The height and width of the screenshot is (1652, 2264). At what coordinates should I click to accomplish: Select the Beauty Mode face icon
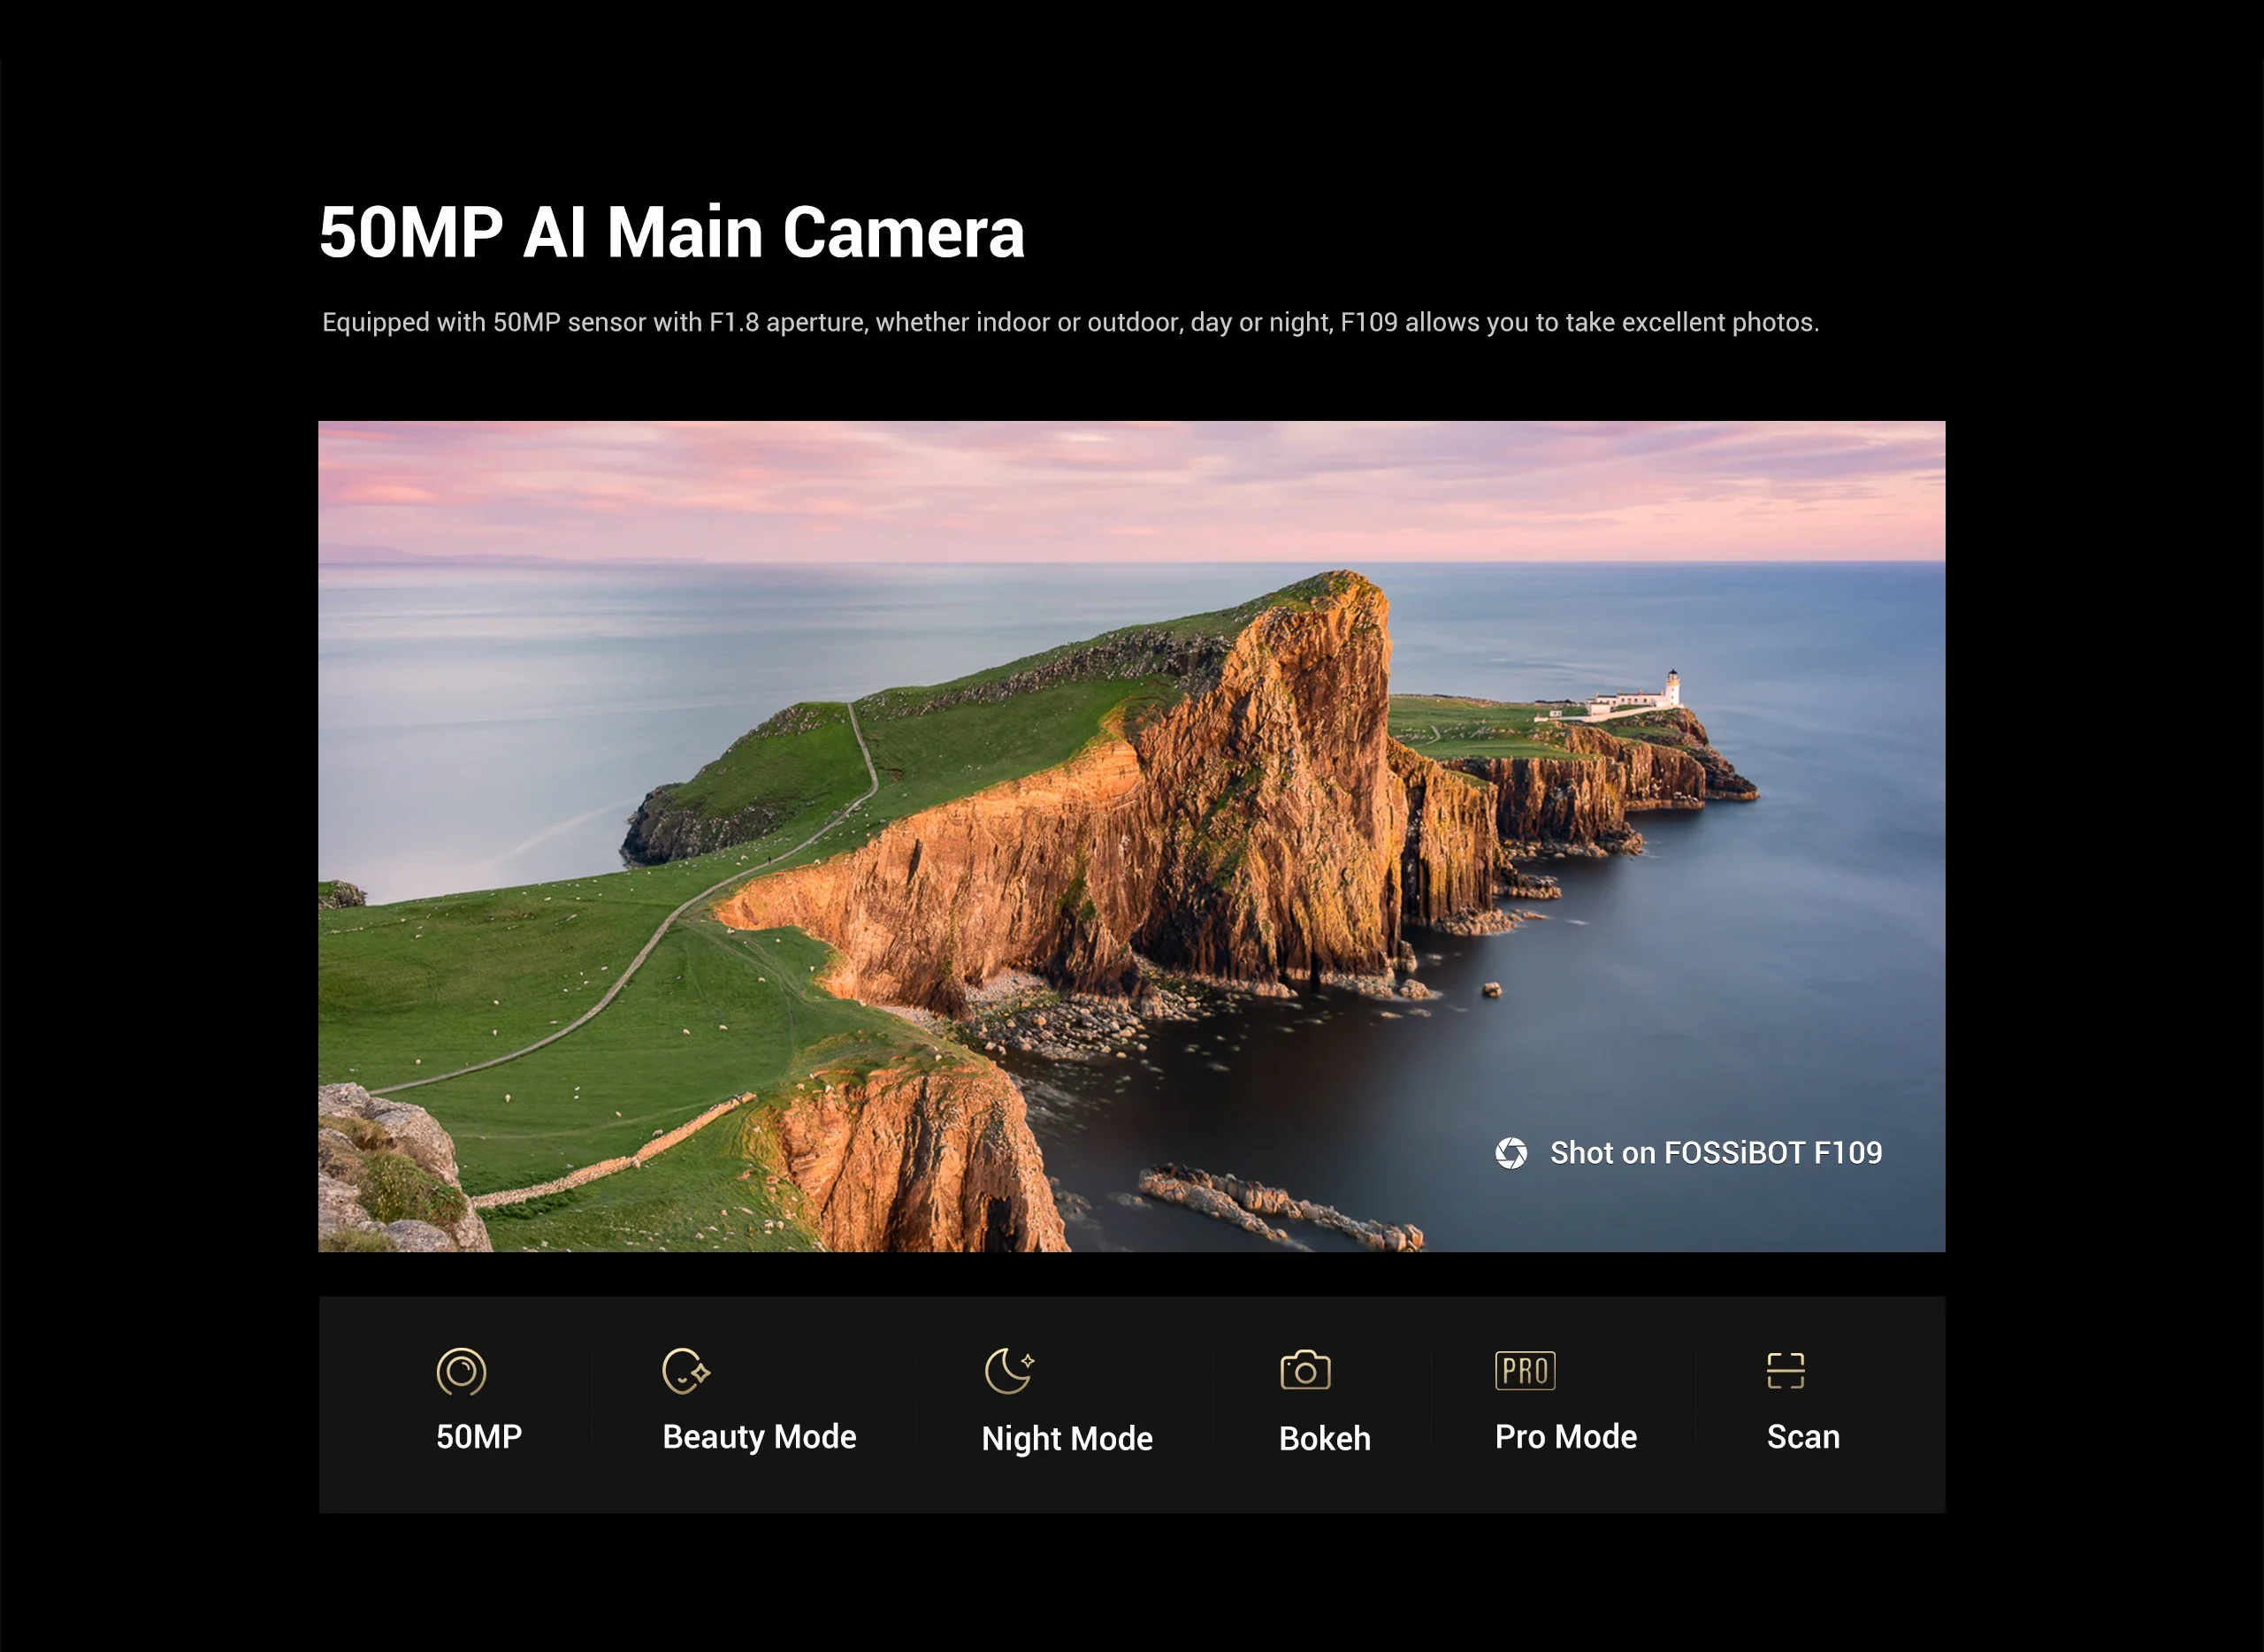[x=685, y=1371]
